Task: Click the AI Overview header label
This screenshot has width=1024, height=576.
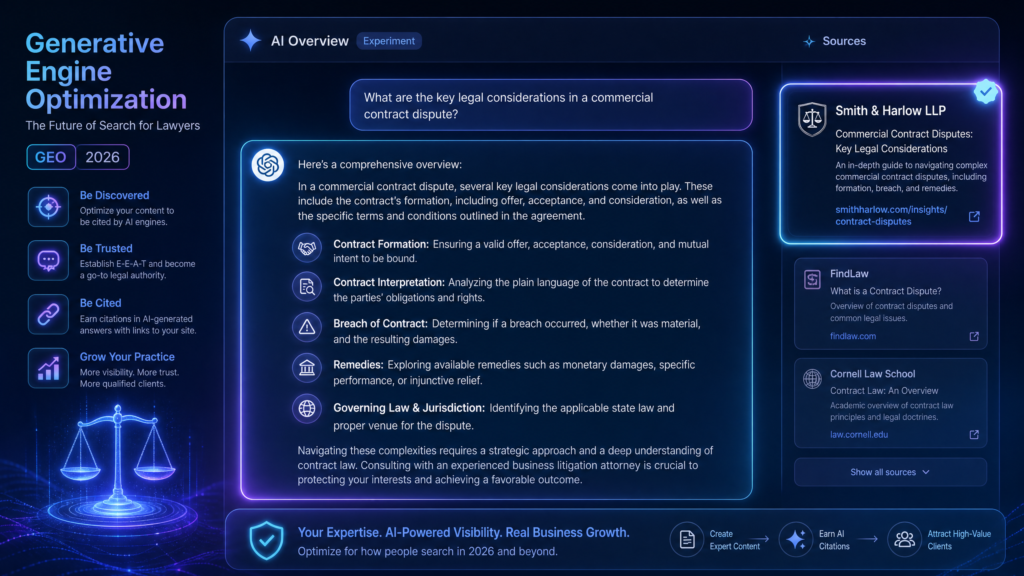Action: click(310, 41)
